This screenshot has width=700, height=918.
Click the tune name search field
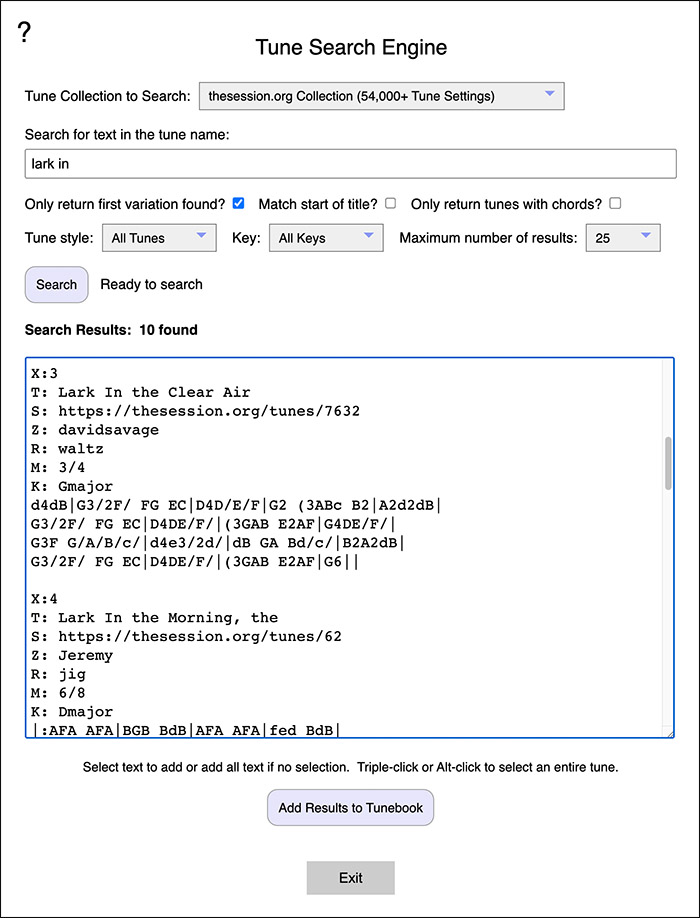[x=351, y=164]
